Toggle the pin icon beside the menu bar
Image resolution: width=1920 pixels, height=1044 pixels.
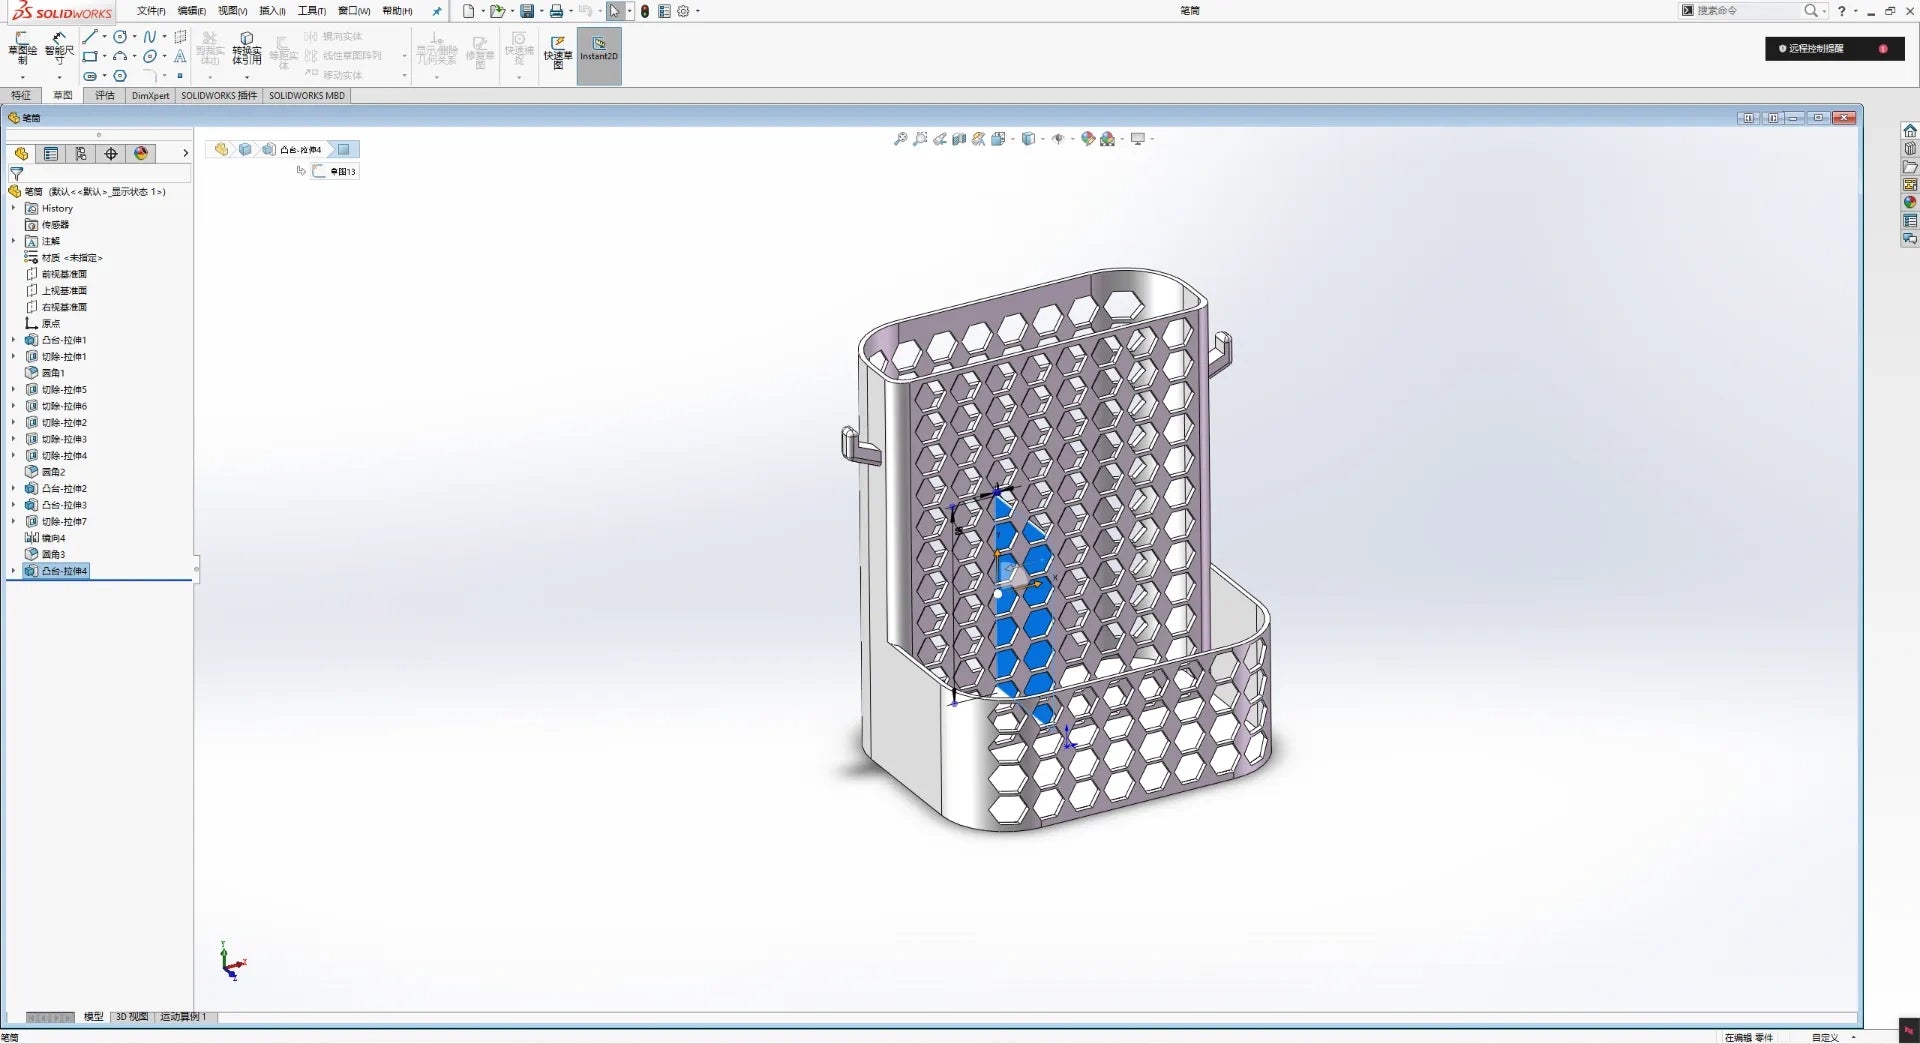pos(437,11)
